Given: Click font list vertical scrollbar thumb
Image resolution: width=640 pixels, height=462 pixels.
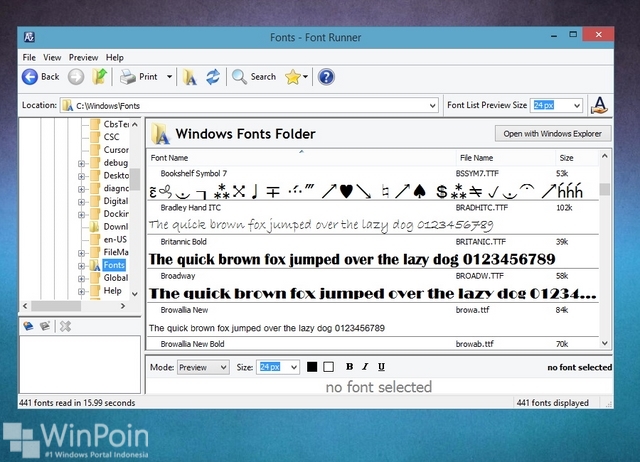Looking at the screenshot, I should click(x=604, y=189).
